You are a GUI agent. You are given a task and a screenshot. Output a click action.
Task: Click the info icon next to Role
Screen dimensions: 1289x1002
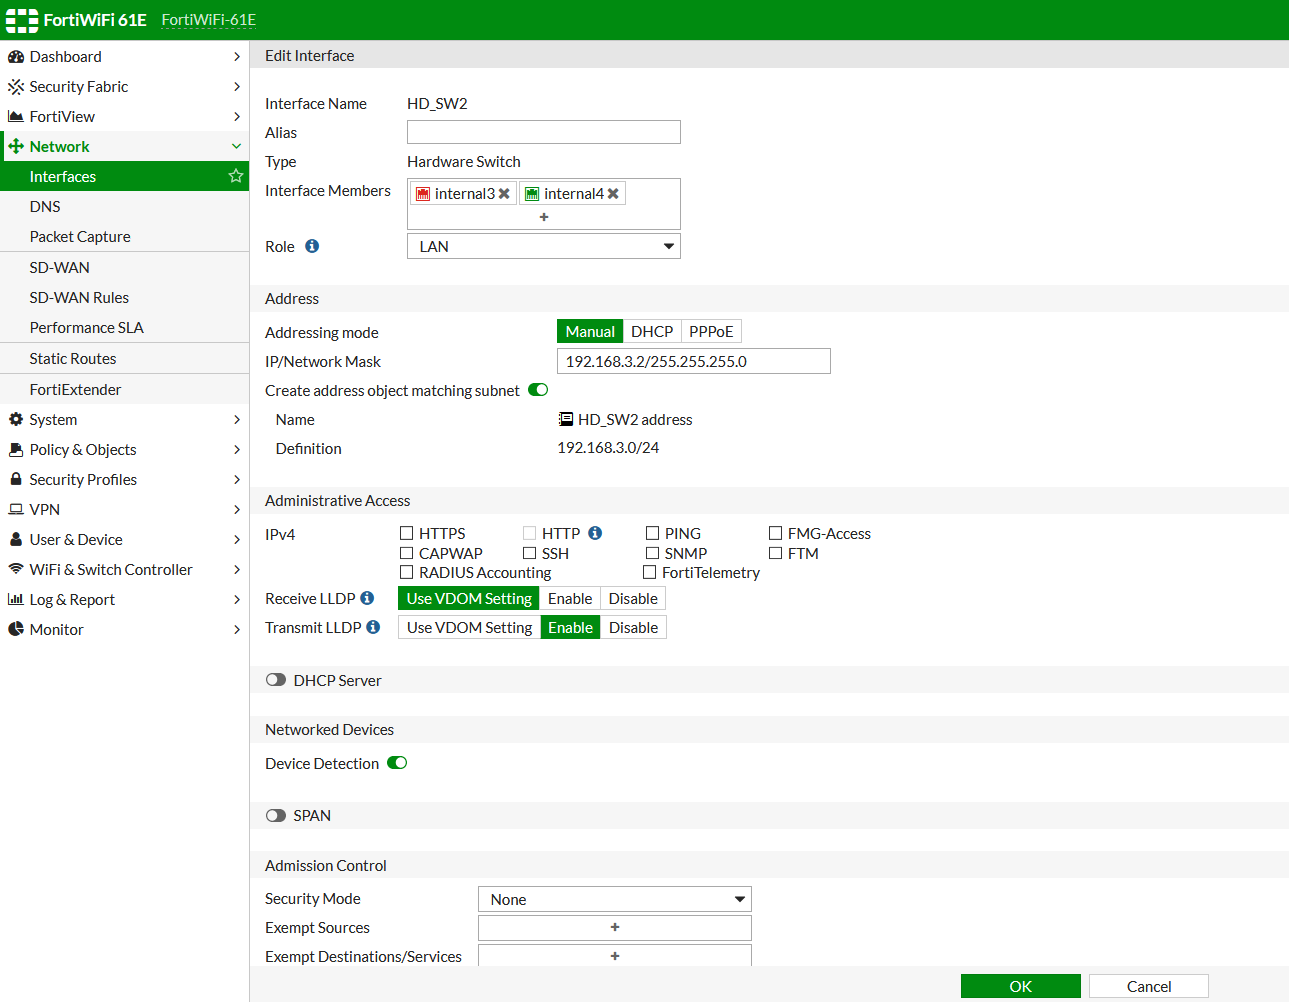pyautogui.click(x=311, y=245)
